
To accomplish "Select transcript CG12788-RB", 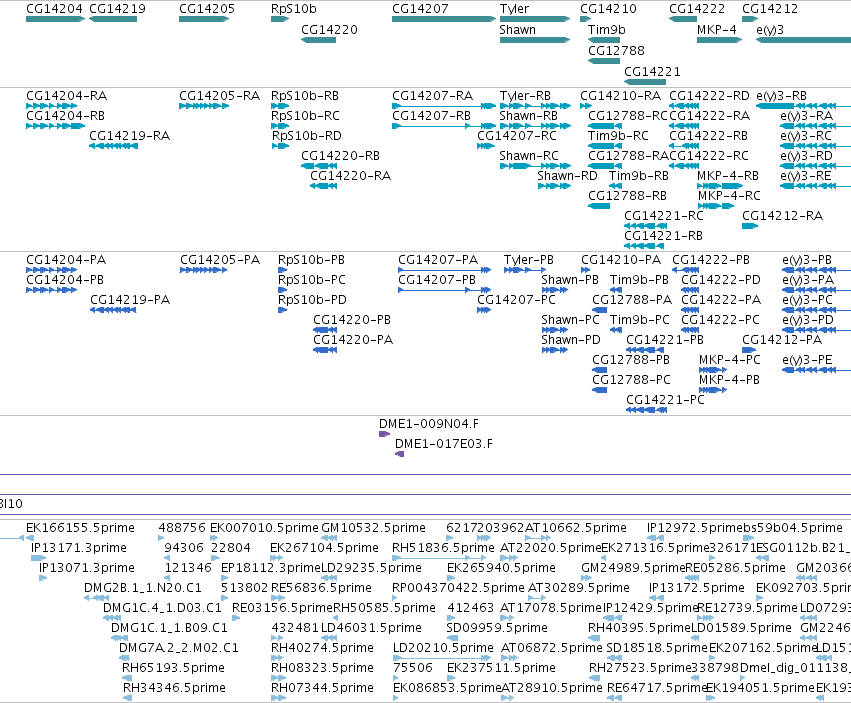I will 627,196.
